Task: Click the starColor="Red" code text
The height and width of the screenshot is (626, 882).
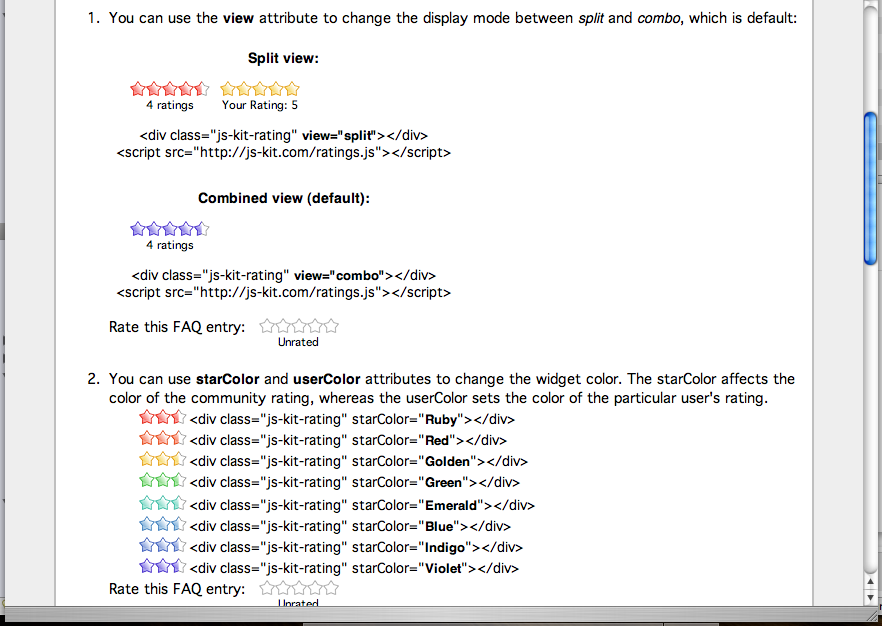Action: pos(348,440)
